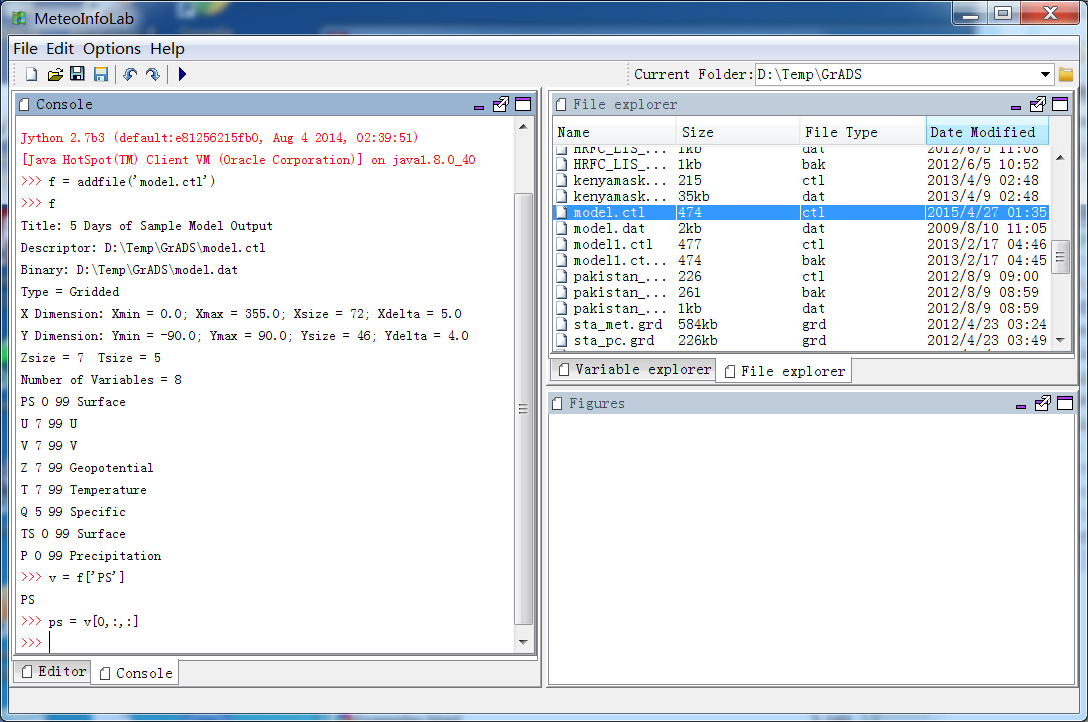Open the Help menu
Image resolution: width=1088 pixels, height=722 pixels.
tap(167, 49)
